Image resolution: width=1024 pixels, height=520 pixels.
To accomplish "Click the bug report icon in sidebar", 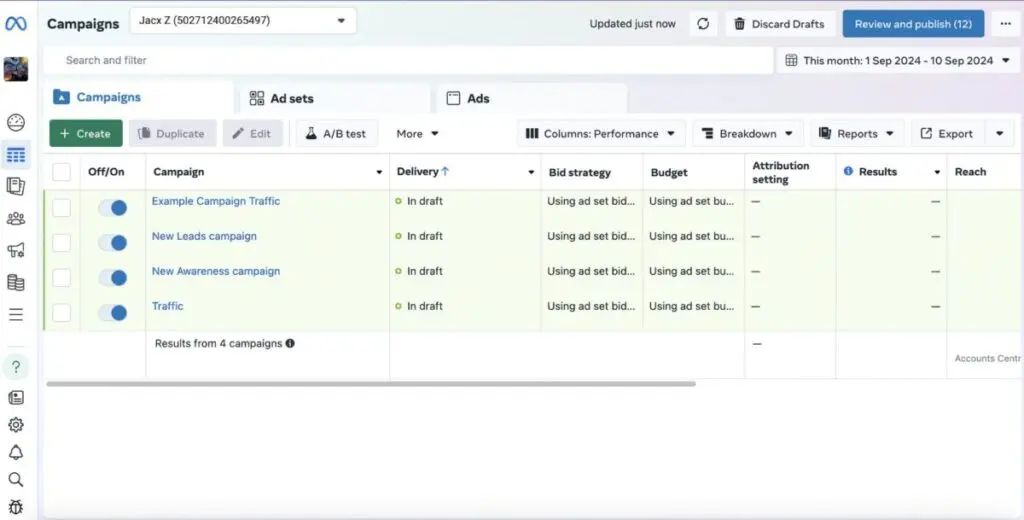I will pos(16,507).
